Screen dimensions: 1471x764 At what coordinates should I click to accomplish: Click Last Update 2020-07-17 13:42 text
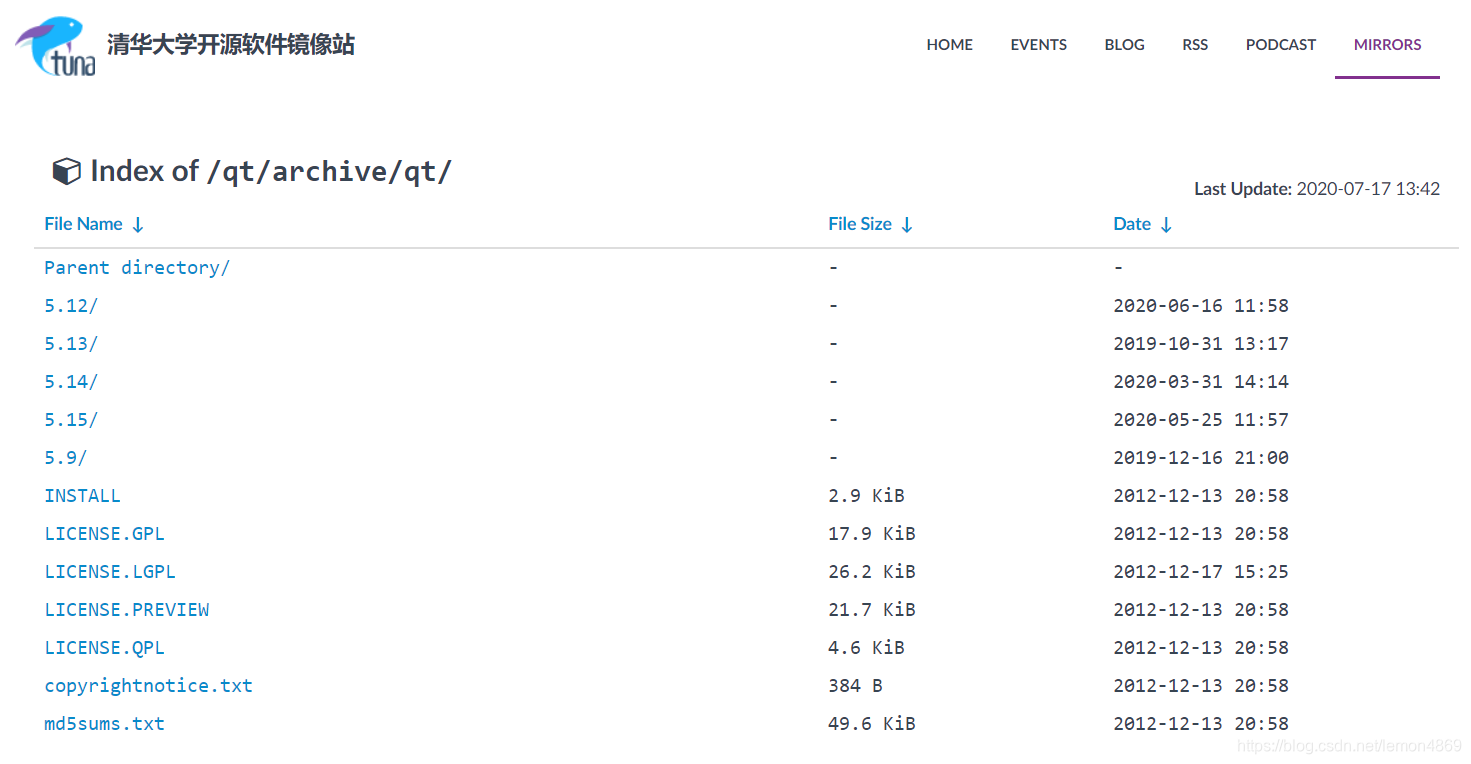(1317, 189)
